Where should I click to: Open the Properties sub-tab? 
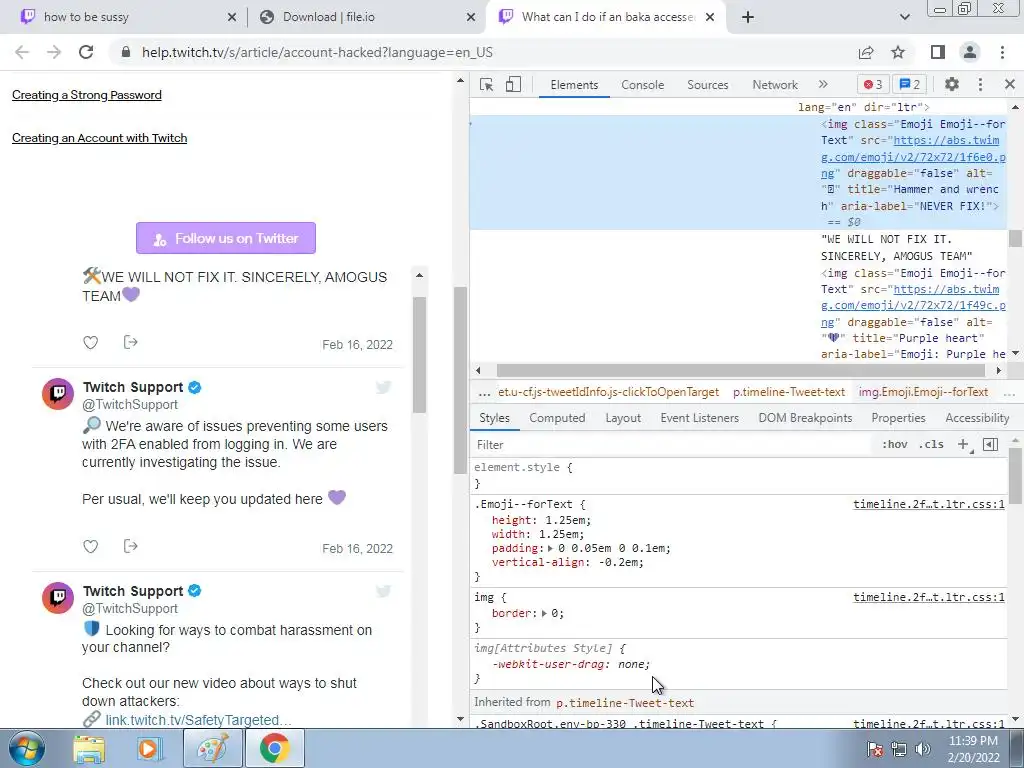(898, 418)
